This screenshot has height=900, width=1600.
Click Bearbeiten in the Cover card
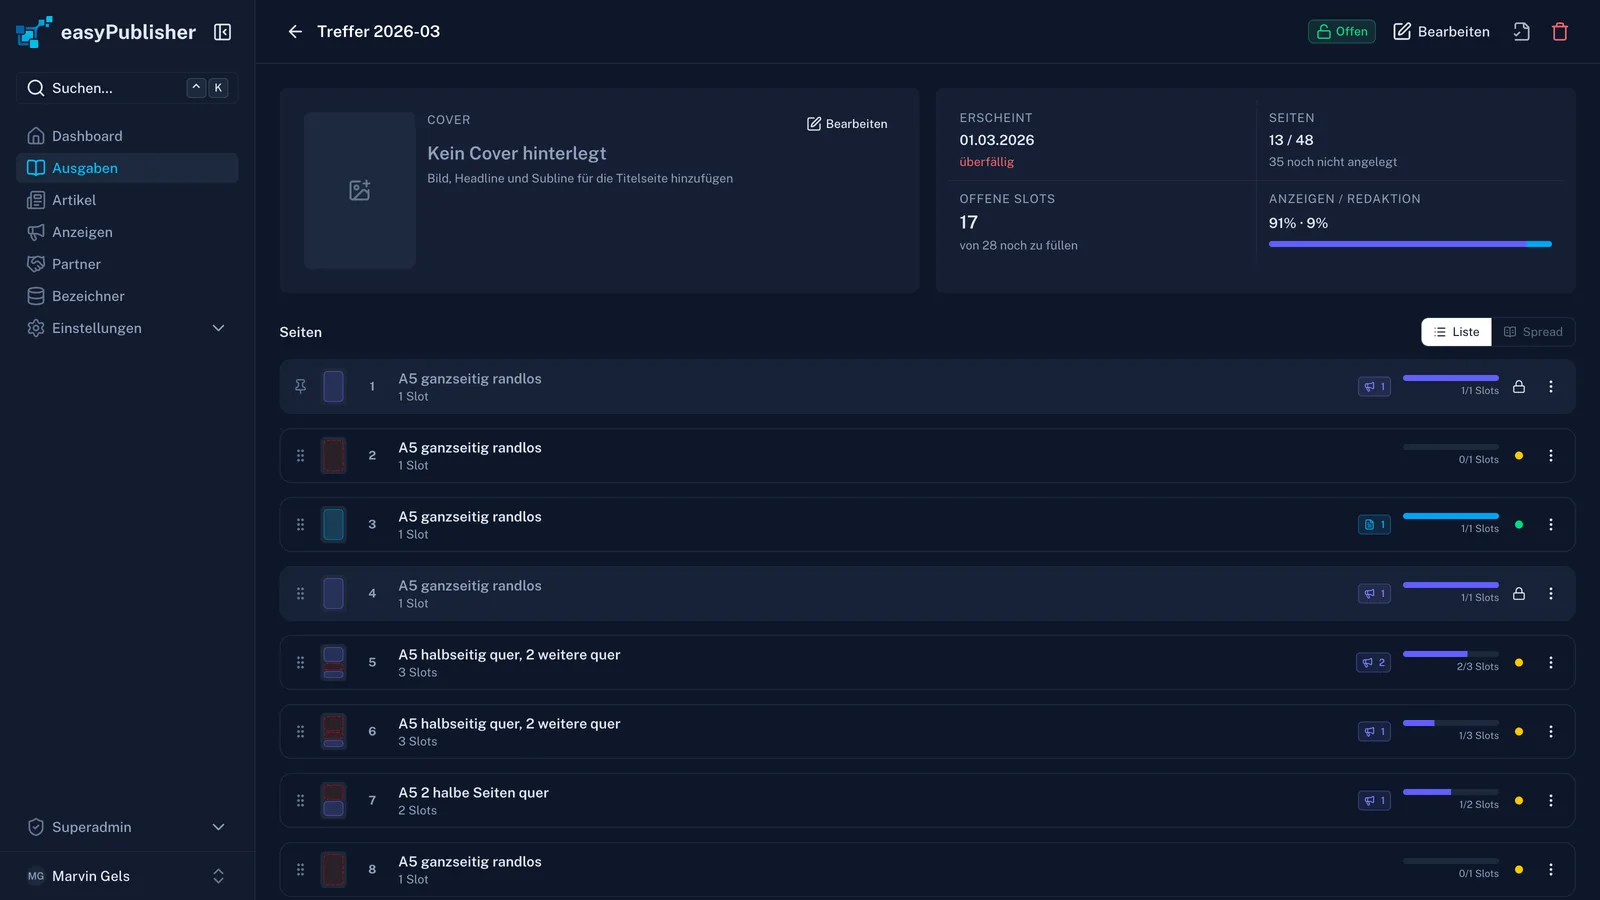coord(847,124)
